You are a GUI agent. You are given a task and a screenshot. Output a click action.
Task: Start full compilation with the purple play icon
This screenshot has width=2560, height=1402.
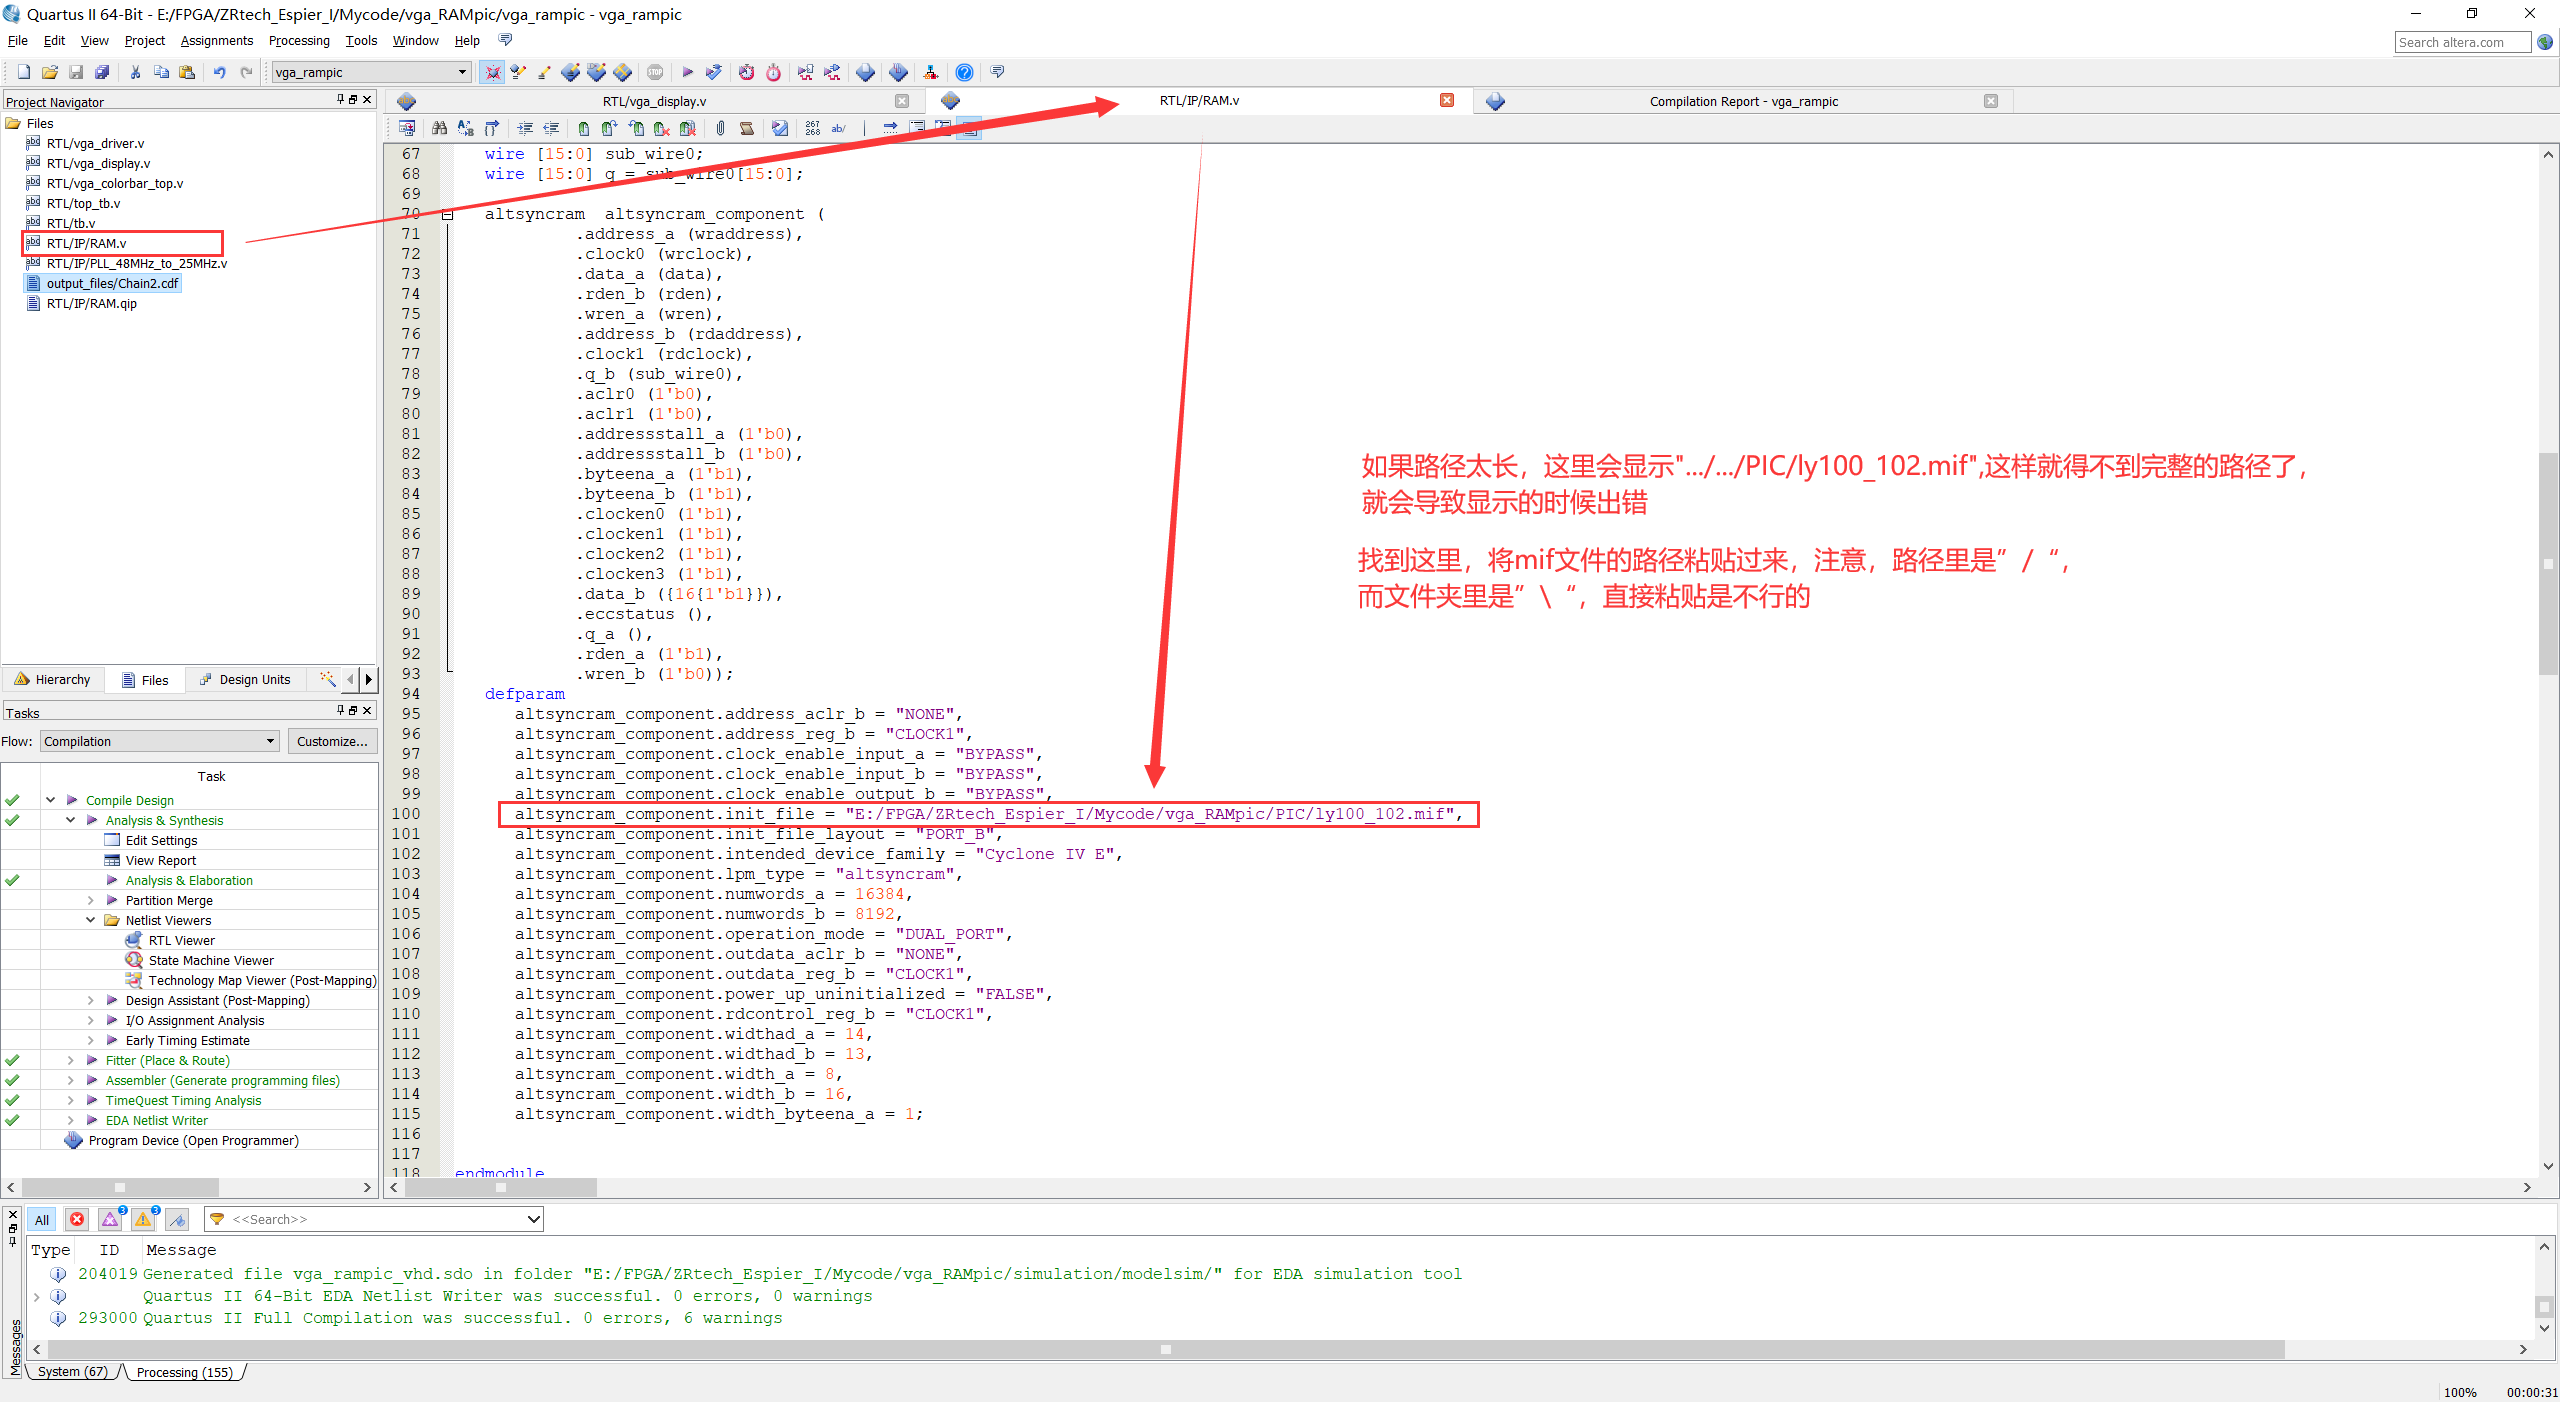pos(688,72)
